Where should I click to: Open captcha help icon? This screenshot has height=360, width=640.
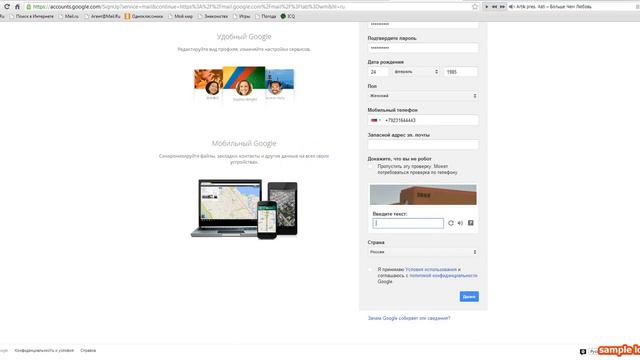(471, 223)
